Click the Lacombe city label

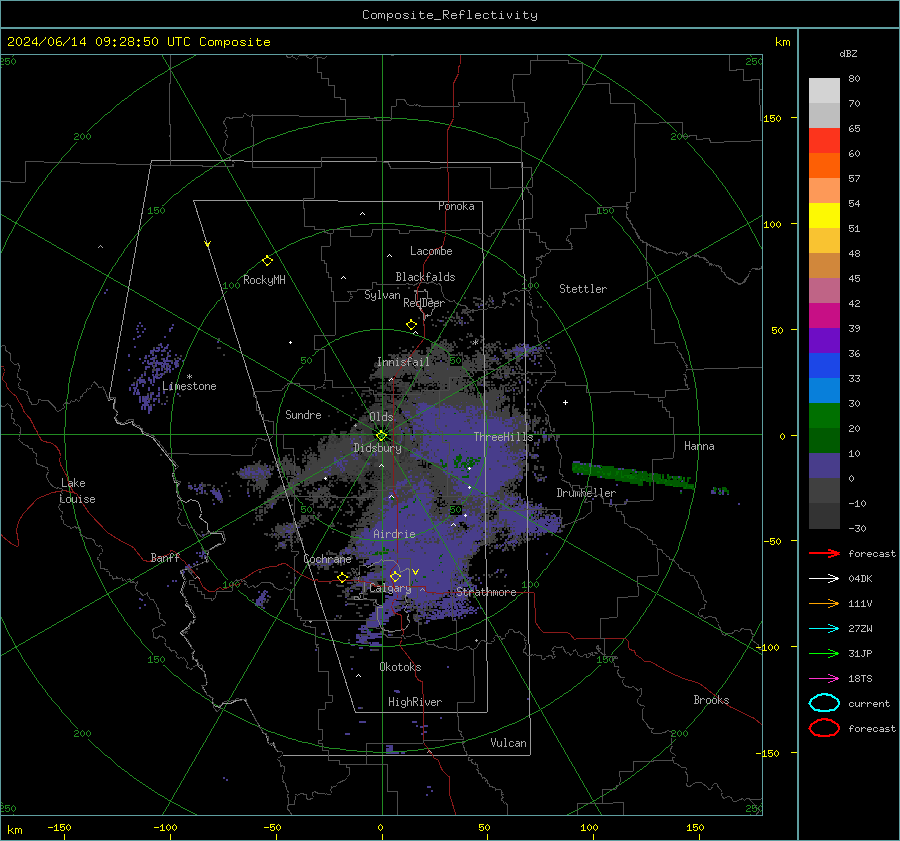tap(431, 251)
